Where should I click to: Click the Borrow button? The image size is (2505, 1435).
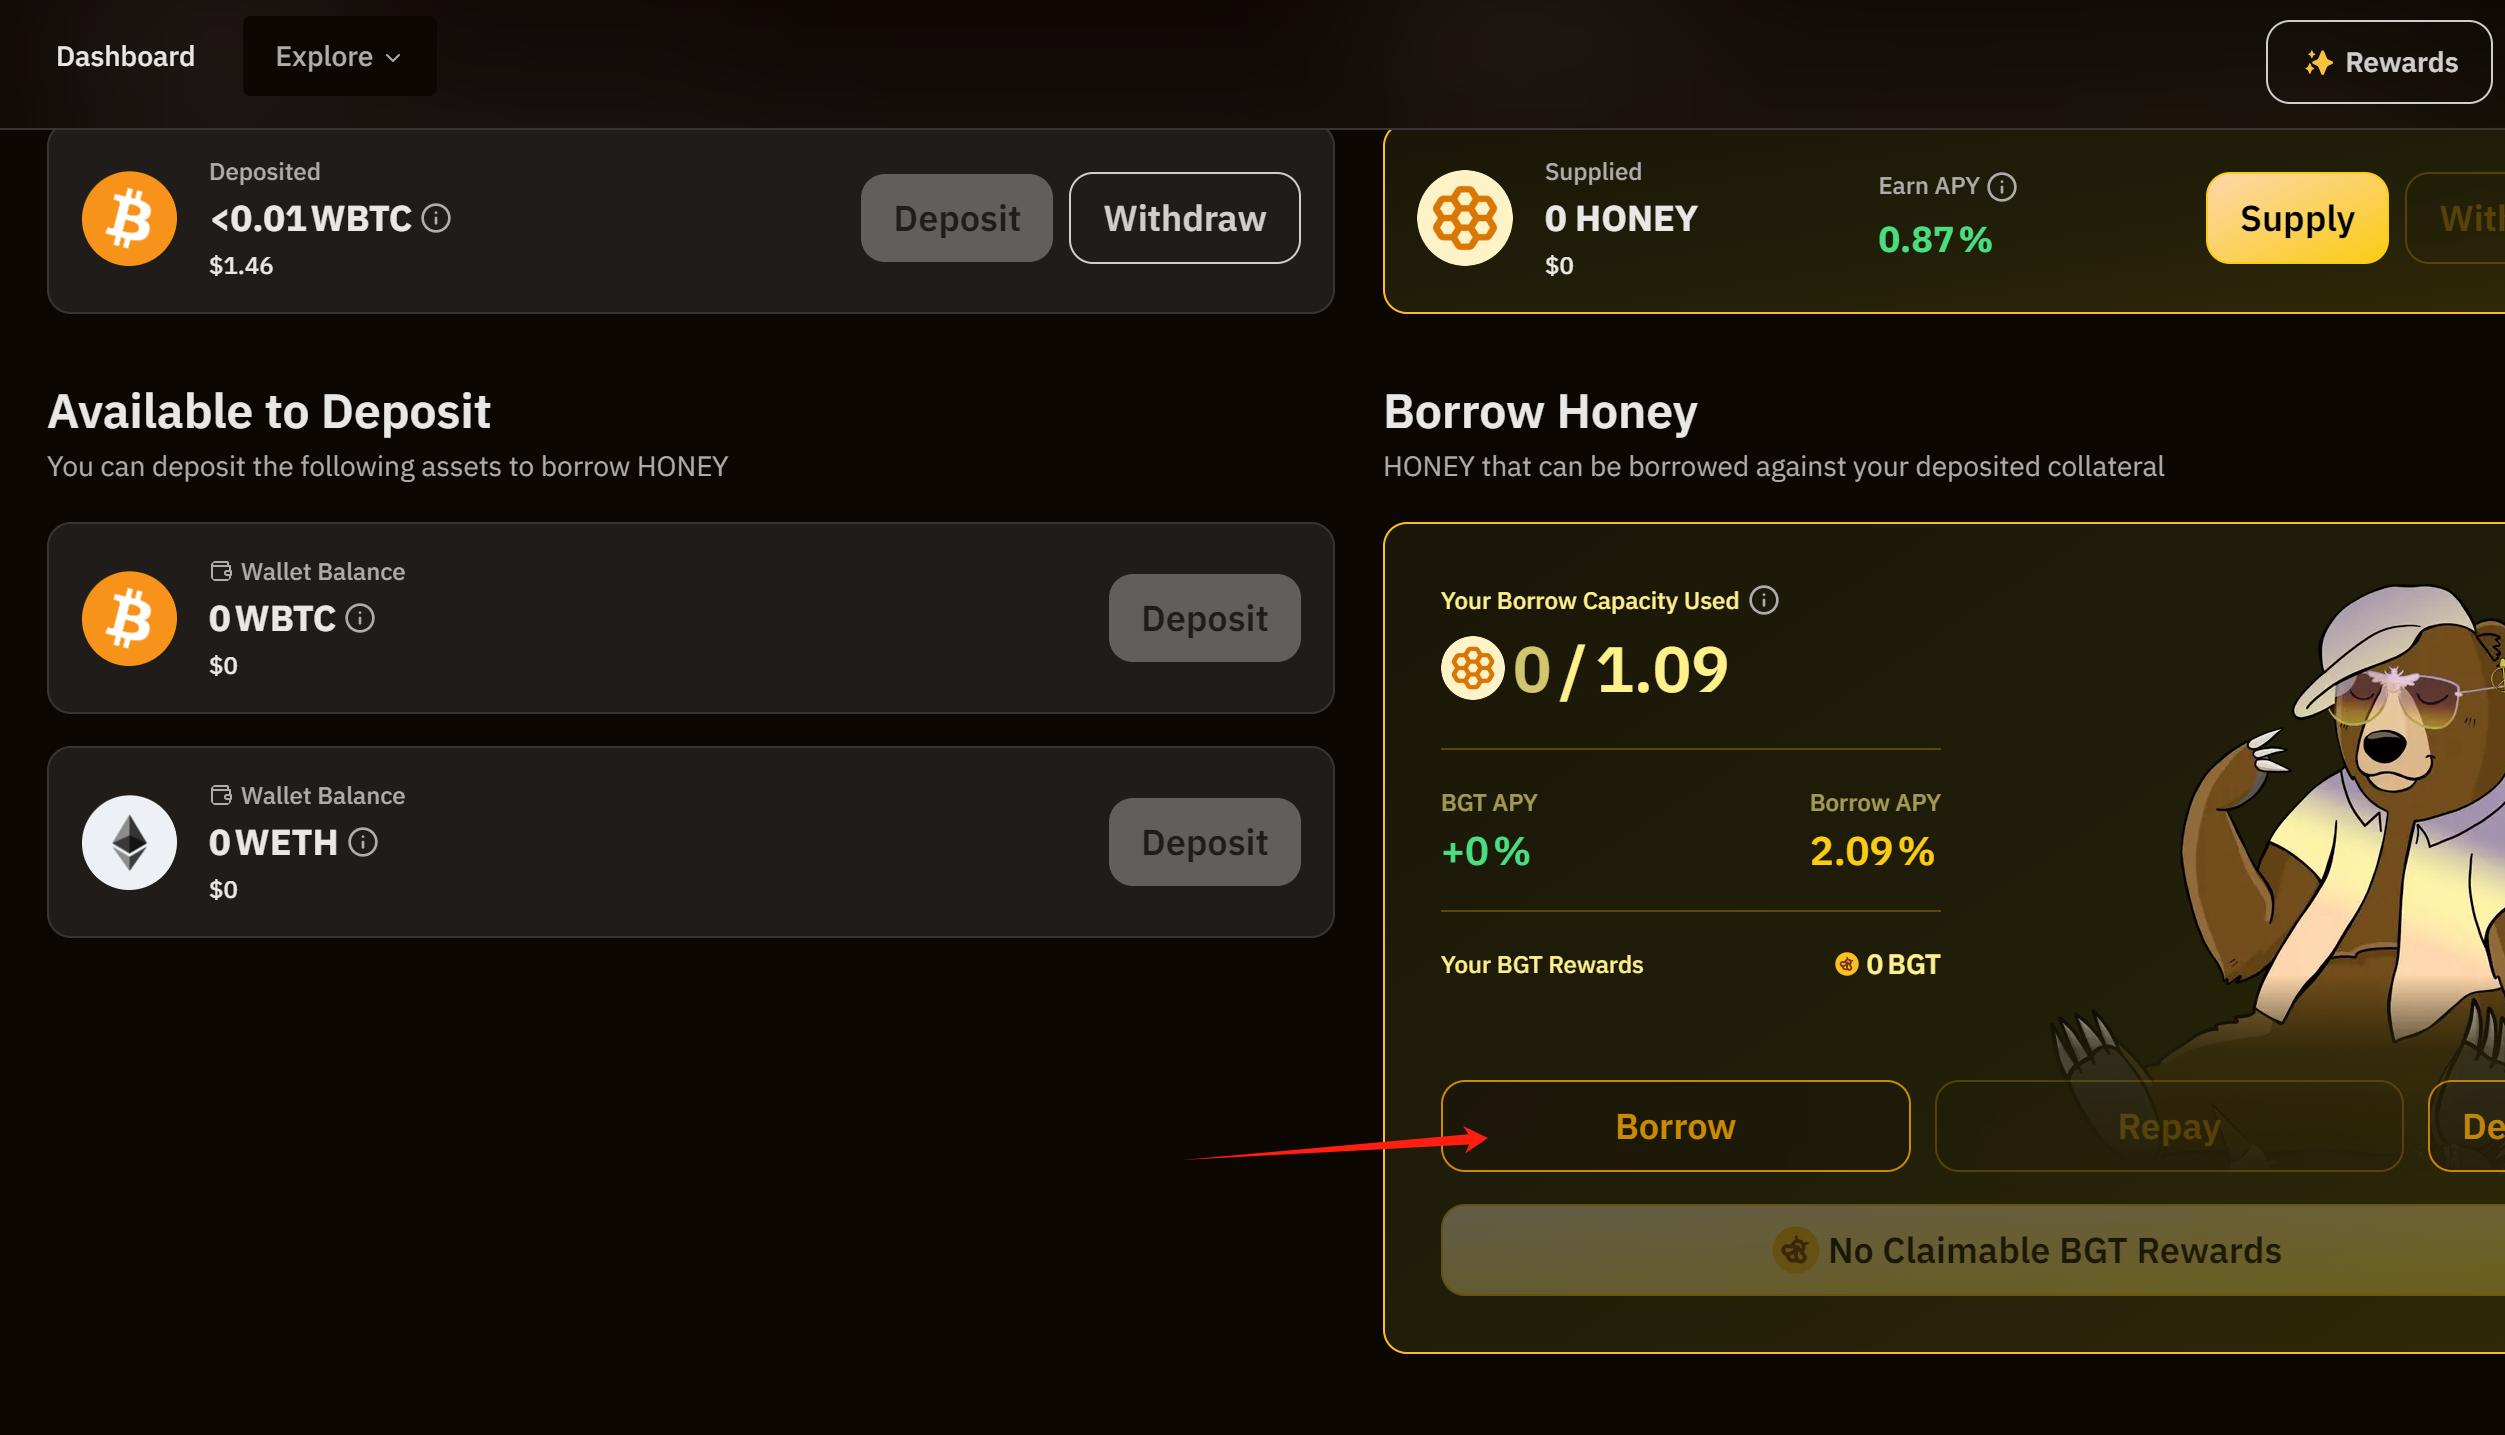(x=1675, y=1126)
